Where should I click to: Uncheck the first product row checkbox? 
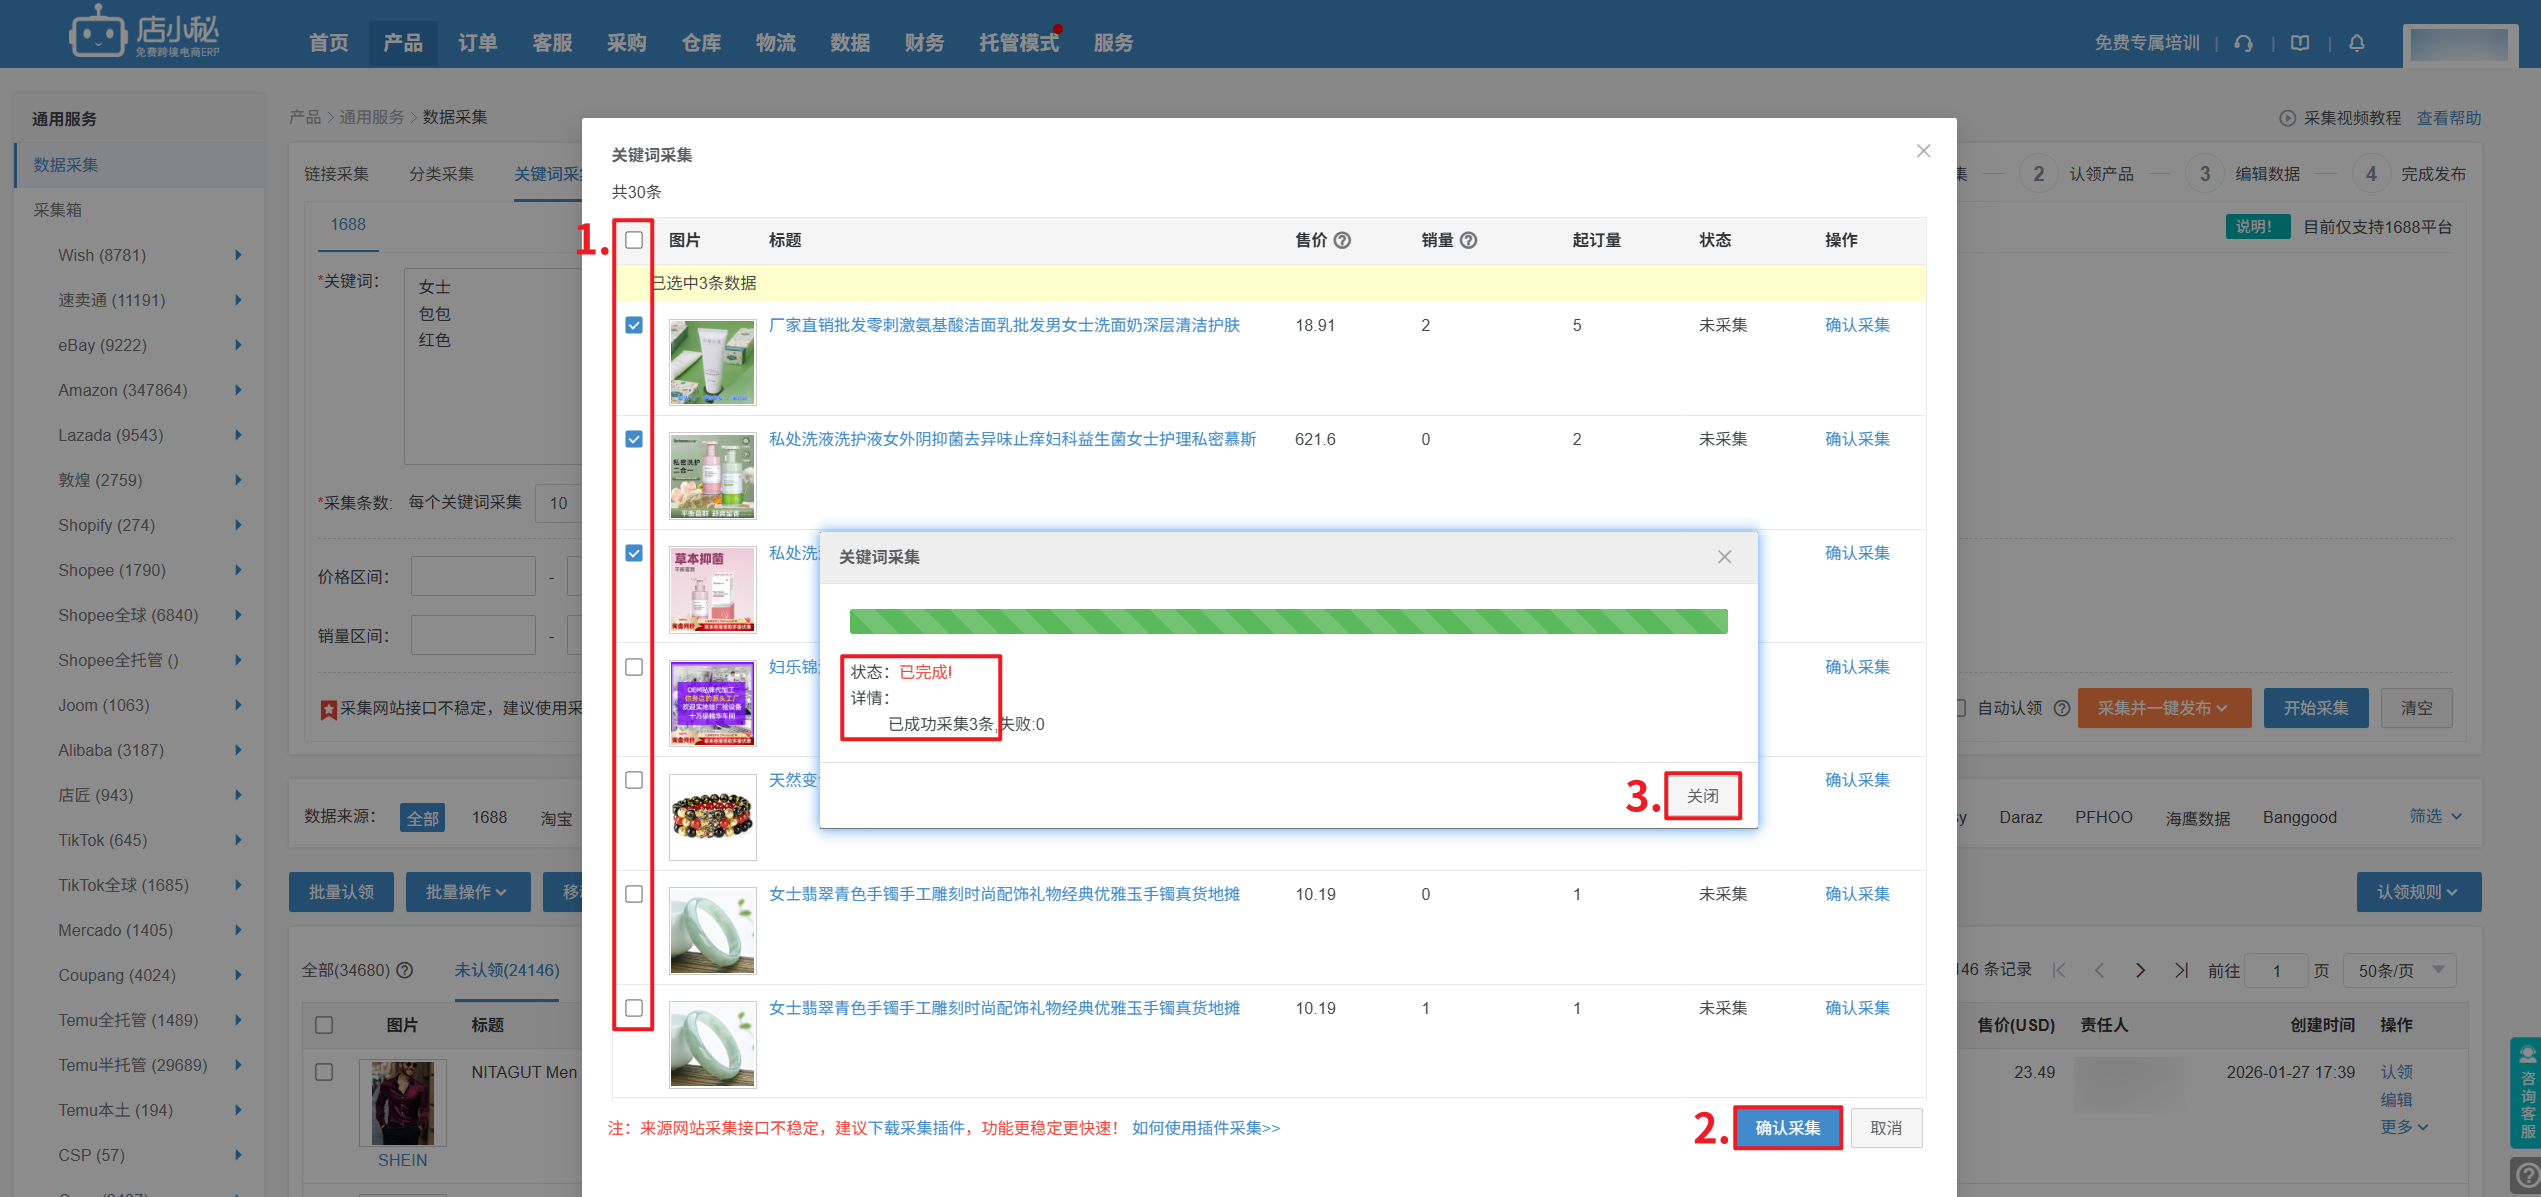pyautogui.click(x=634, y=326)
